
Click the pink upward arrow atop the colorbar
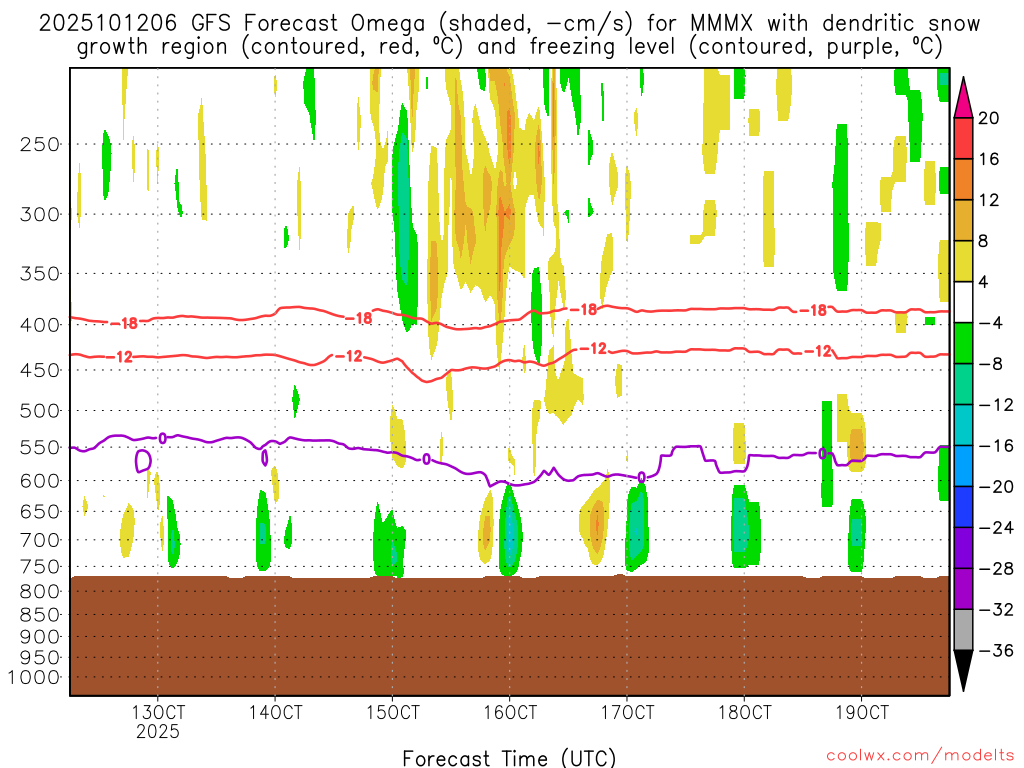coord(963,98)
